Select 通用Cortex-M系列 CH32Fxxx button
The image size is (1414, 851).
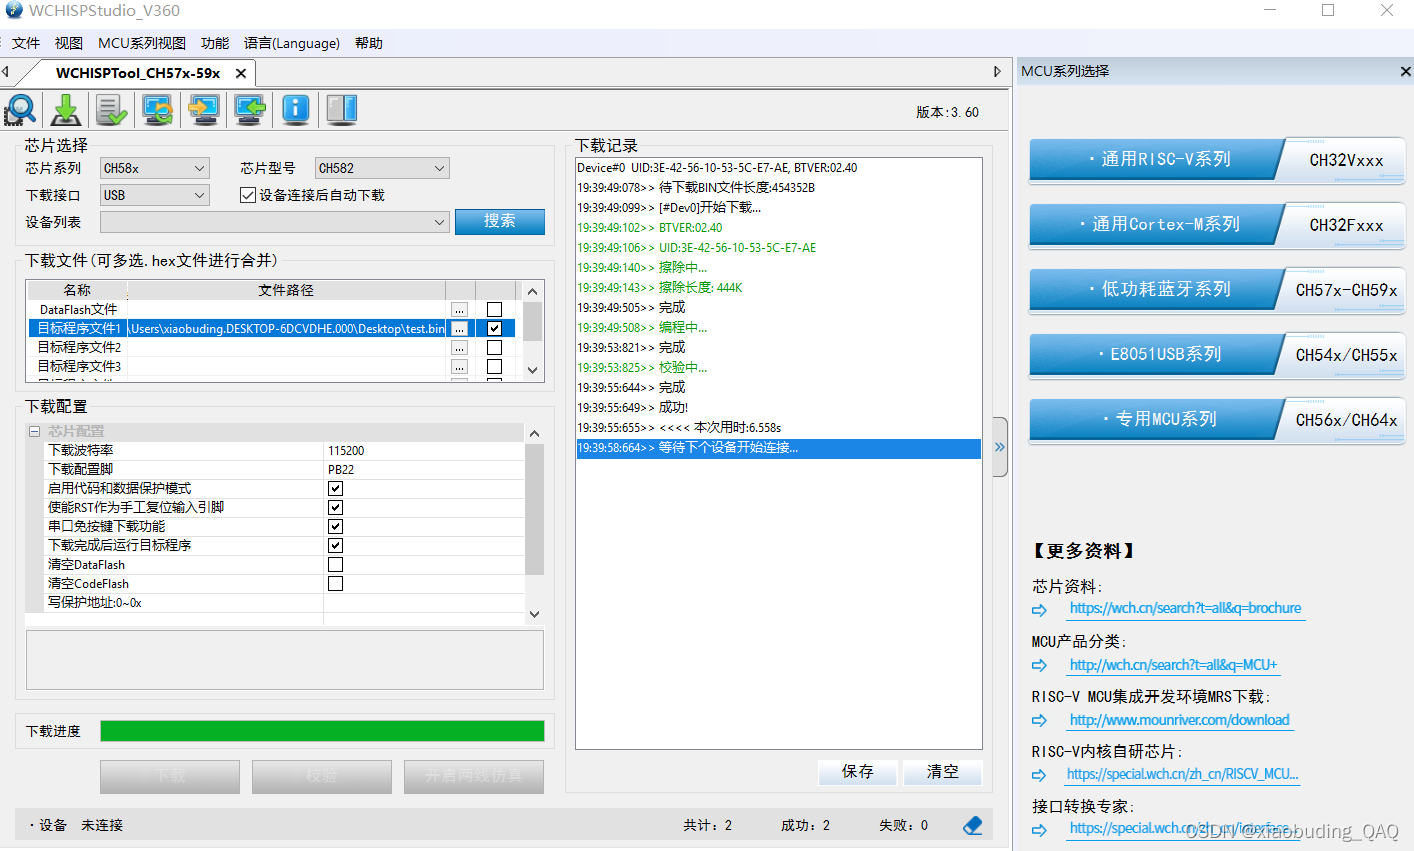tap(1217, 225)
